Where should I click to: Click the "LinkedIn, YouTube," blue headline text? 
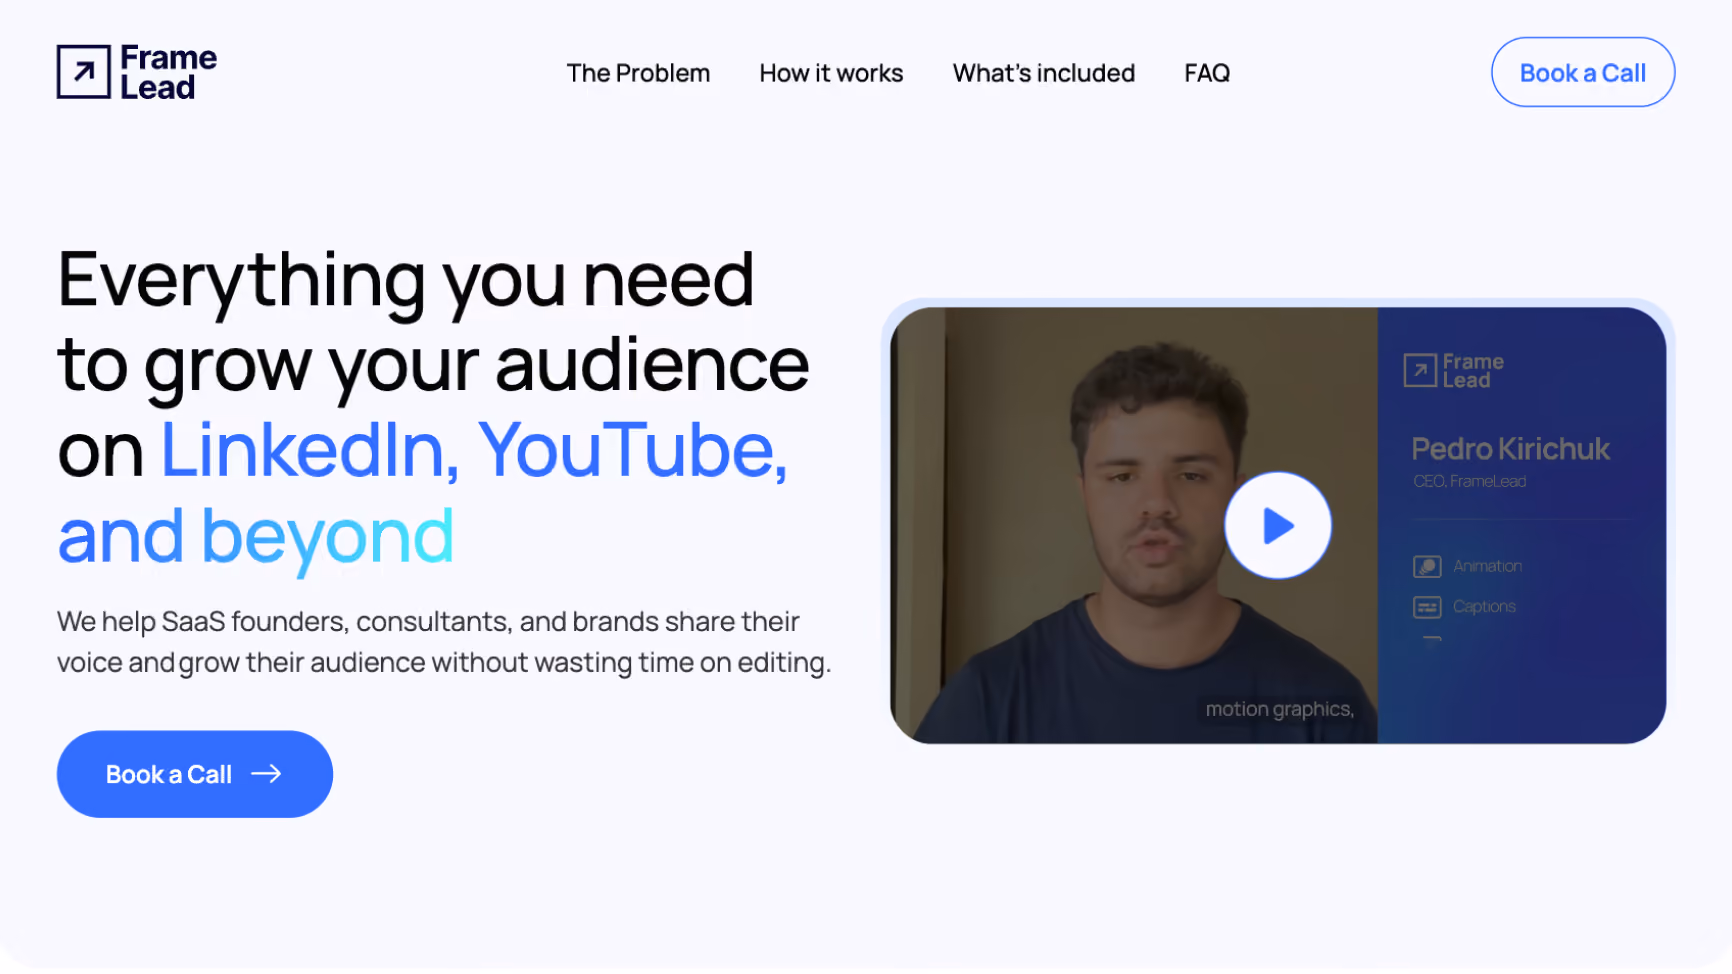click(x=474, y=450)
